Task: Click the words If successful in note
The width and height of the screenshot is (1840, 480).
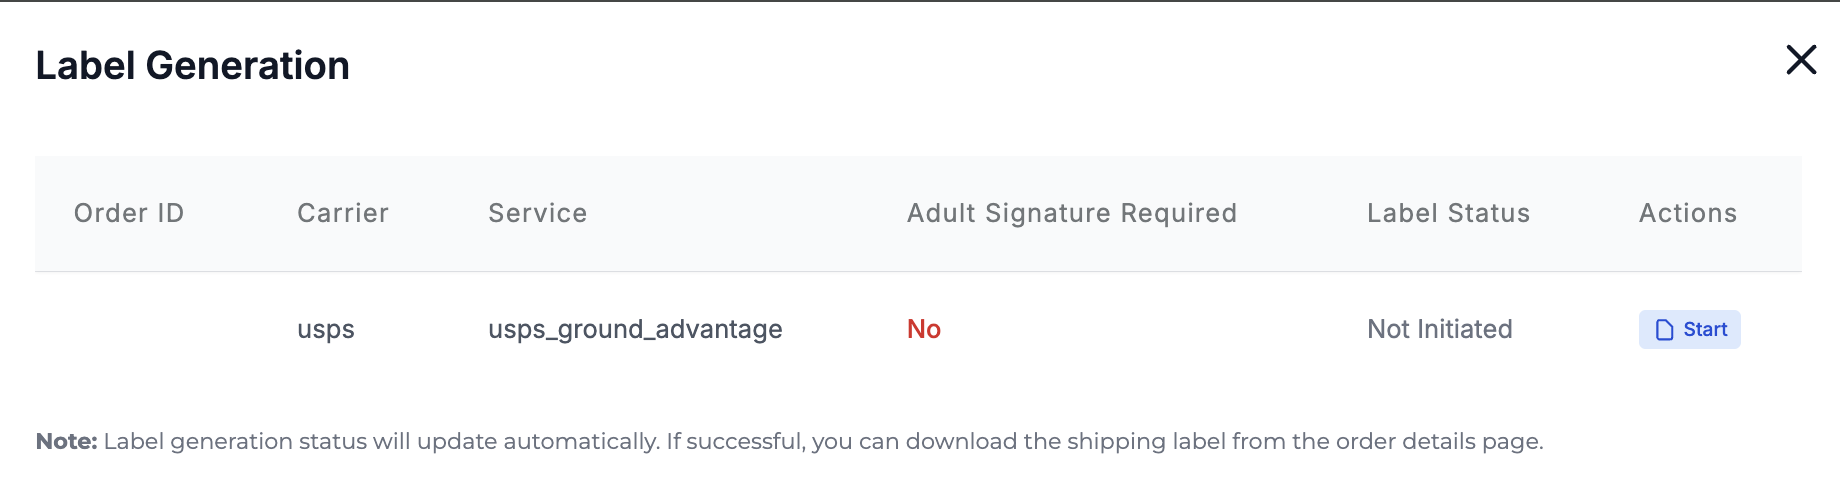Action: [735, 441]
